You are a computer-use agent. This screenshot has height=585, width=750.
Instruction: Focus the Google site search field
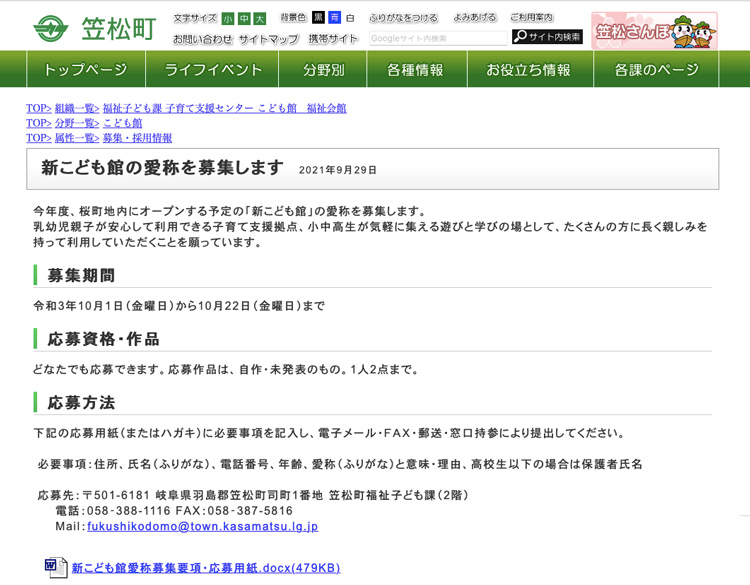tap(438, 38)
